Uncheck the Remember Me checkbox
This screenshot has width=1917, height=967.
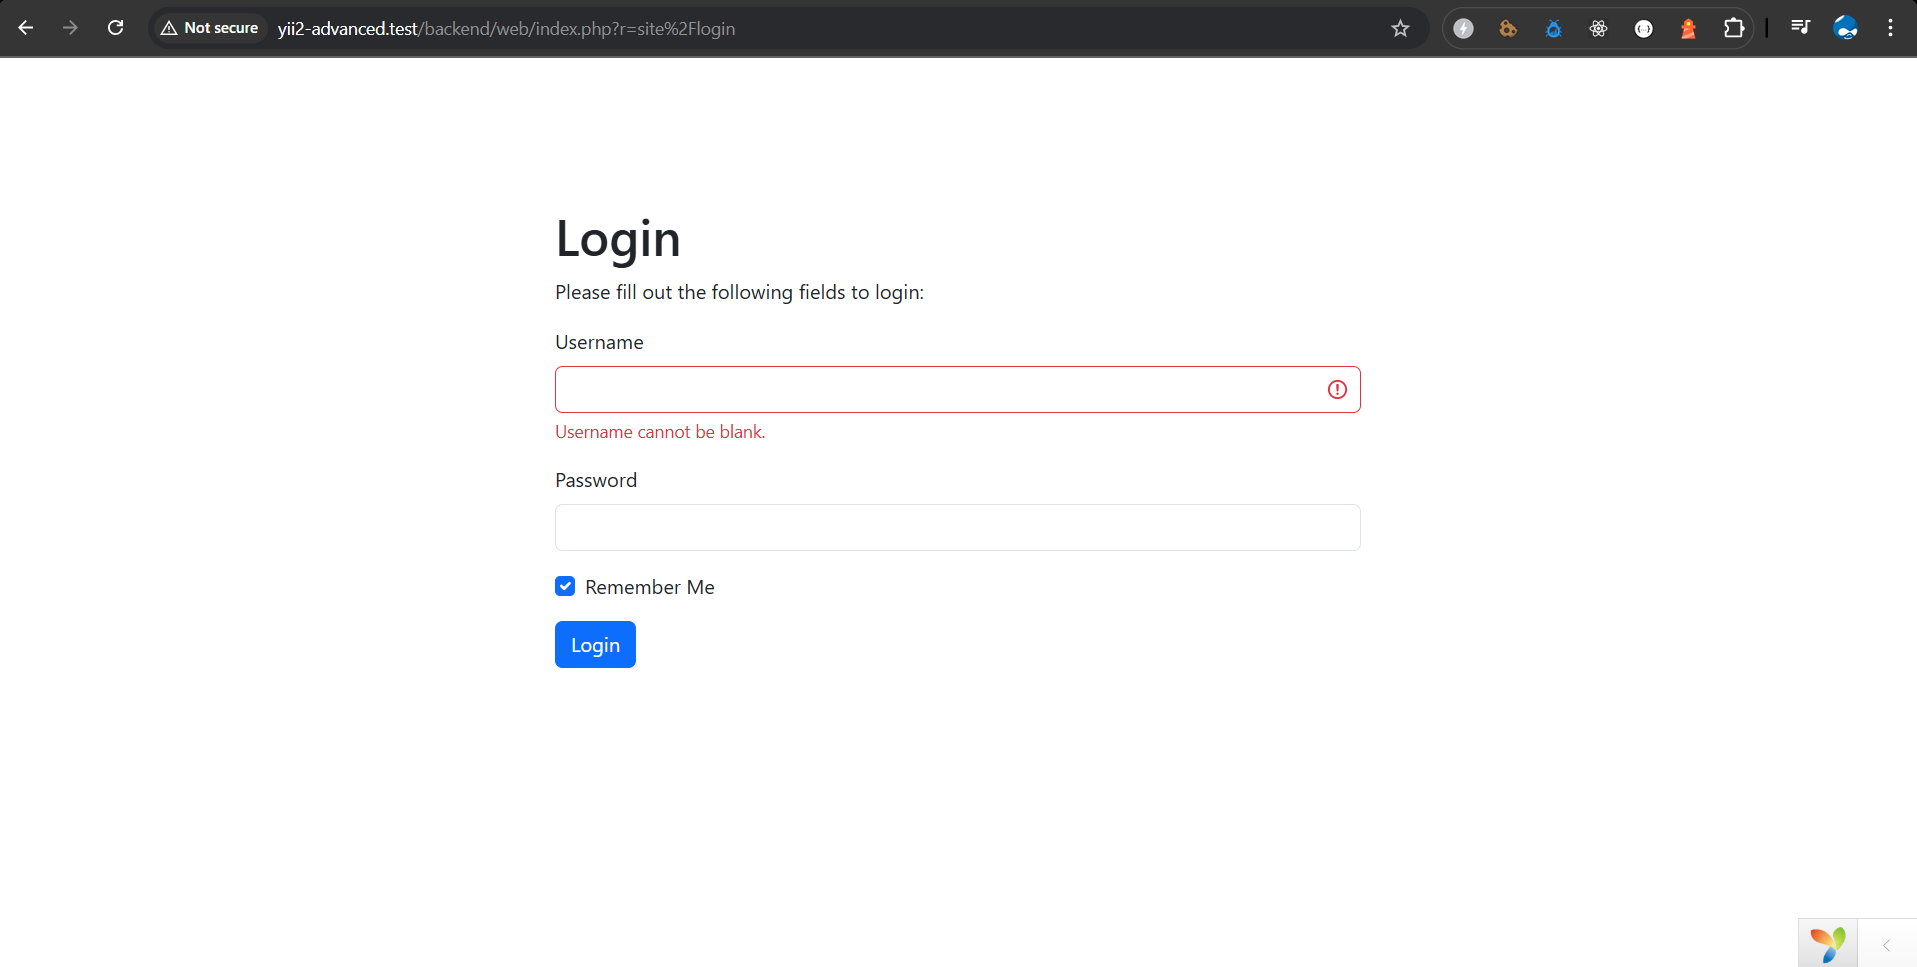565,586
